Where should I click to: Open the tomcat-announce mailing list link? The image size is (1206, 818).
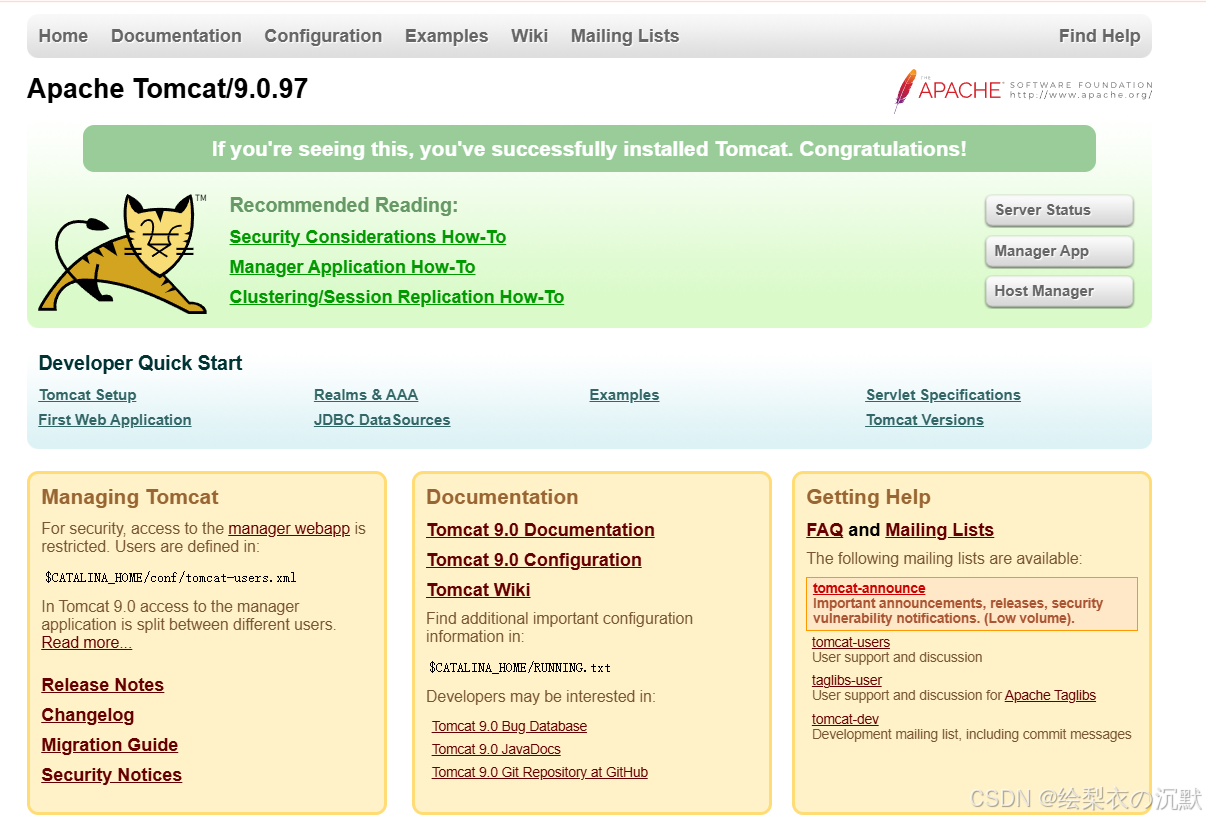pyautogui.click(x=869, y=589)
